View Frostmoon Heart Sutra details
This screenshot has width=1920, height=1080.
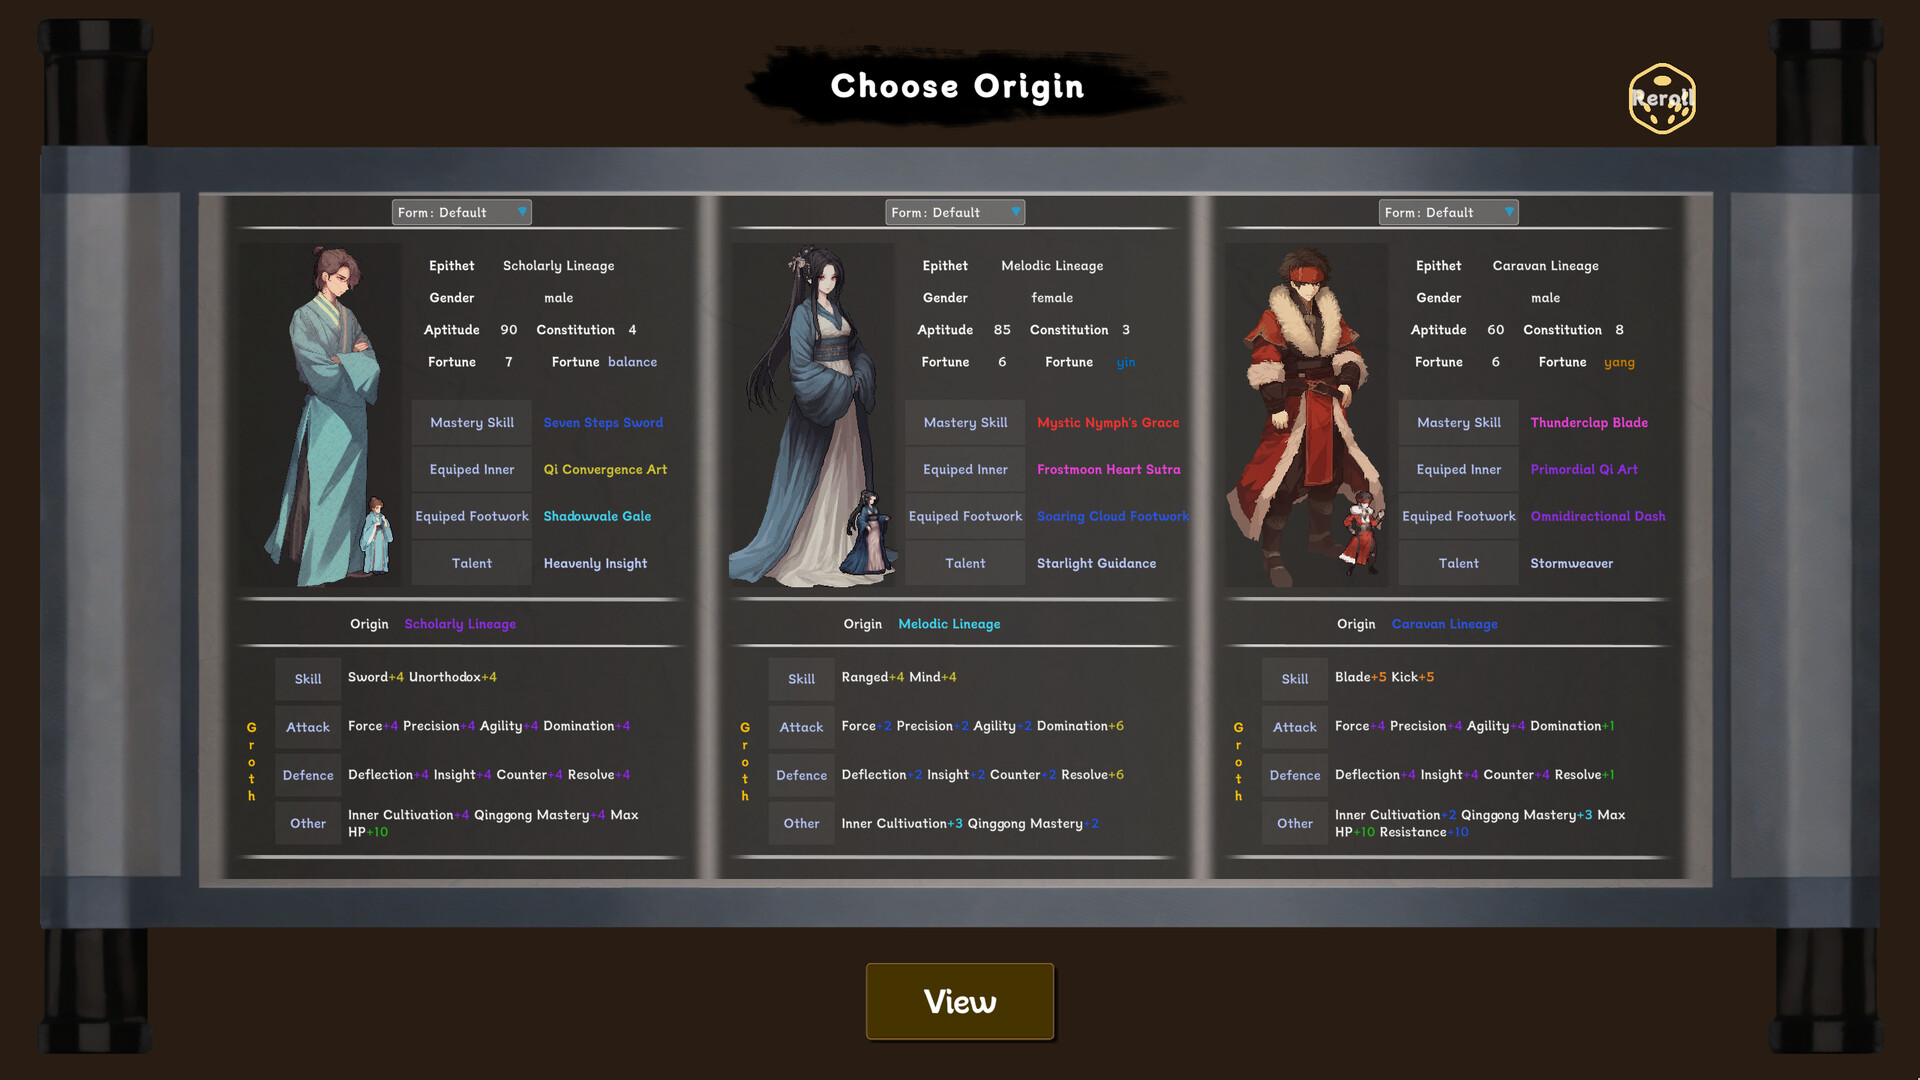(x=1109, y=469)
